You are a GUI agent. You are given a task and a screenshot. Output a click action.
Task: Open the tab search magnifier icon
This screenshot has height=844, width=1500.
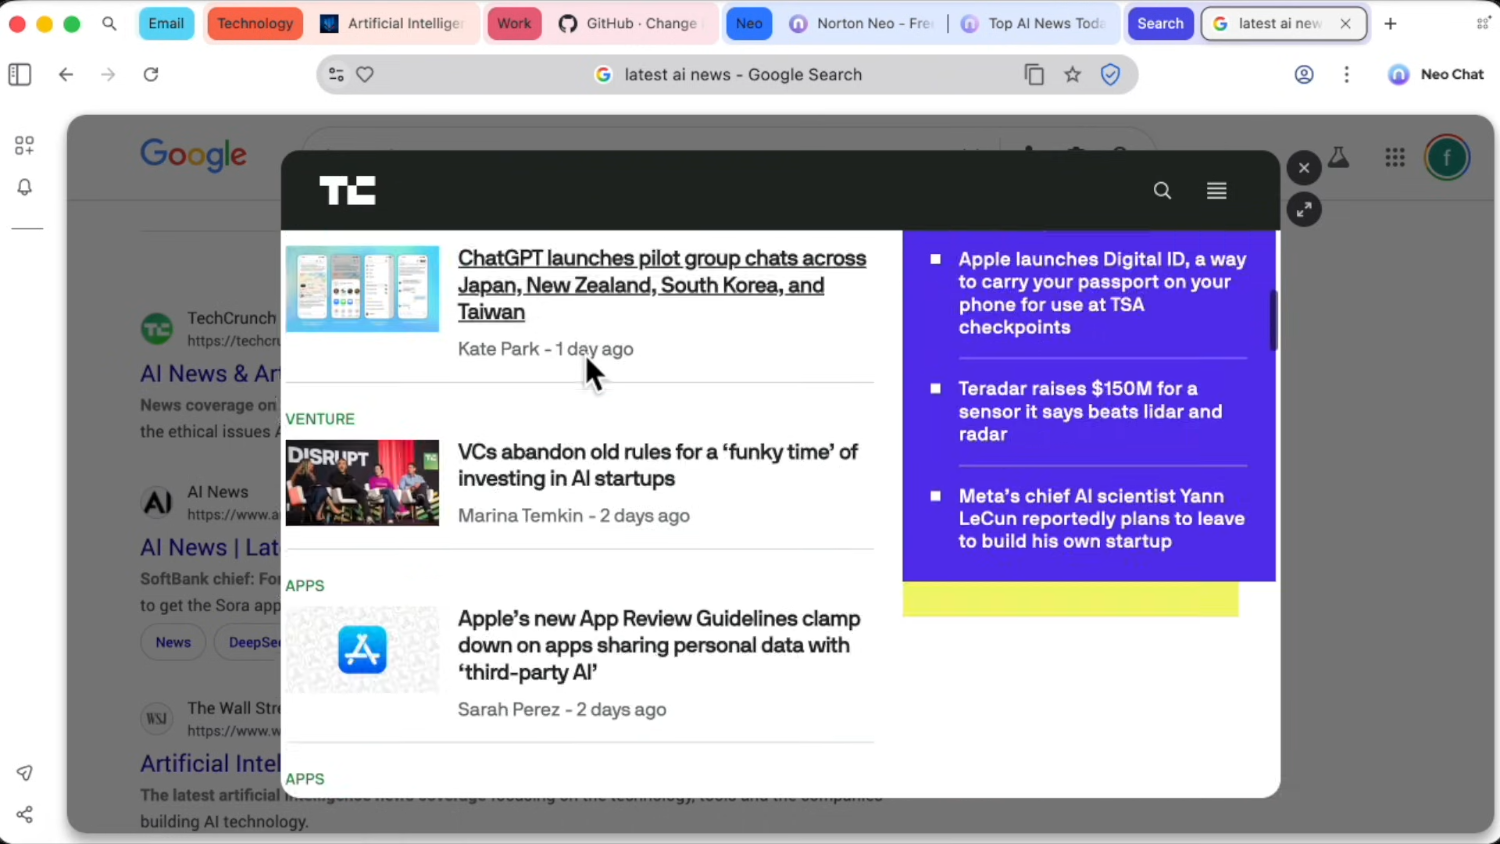pos(109,23)
